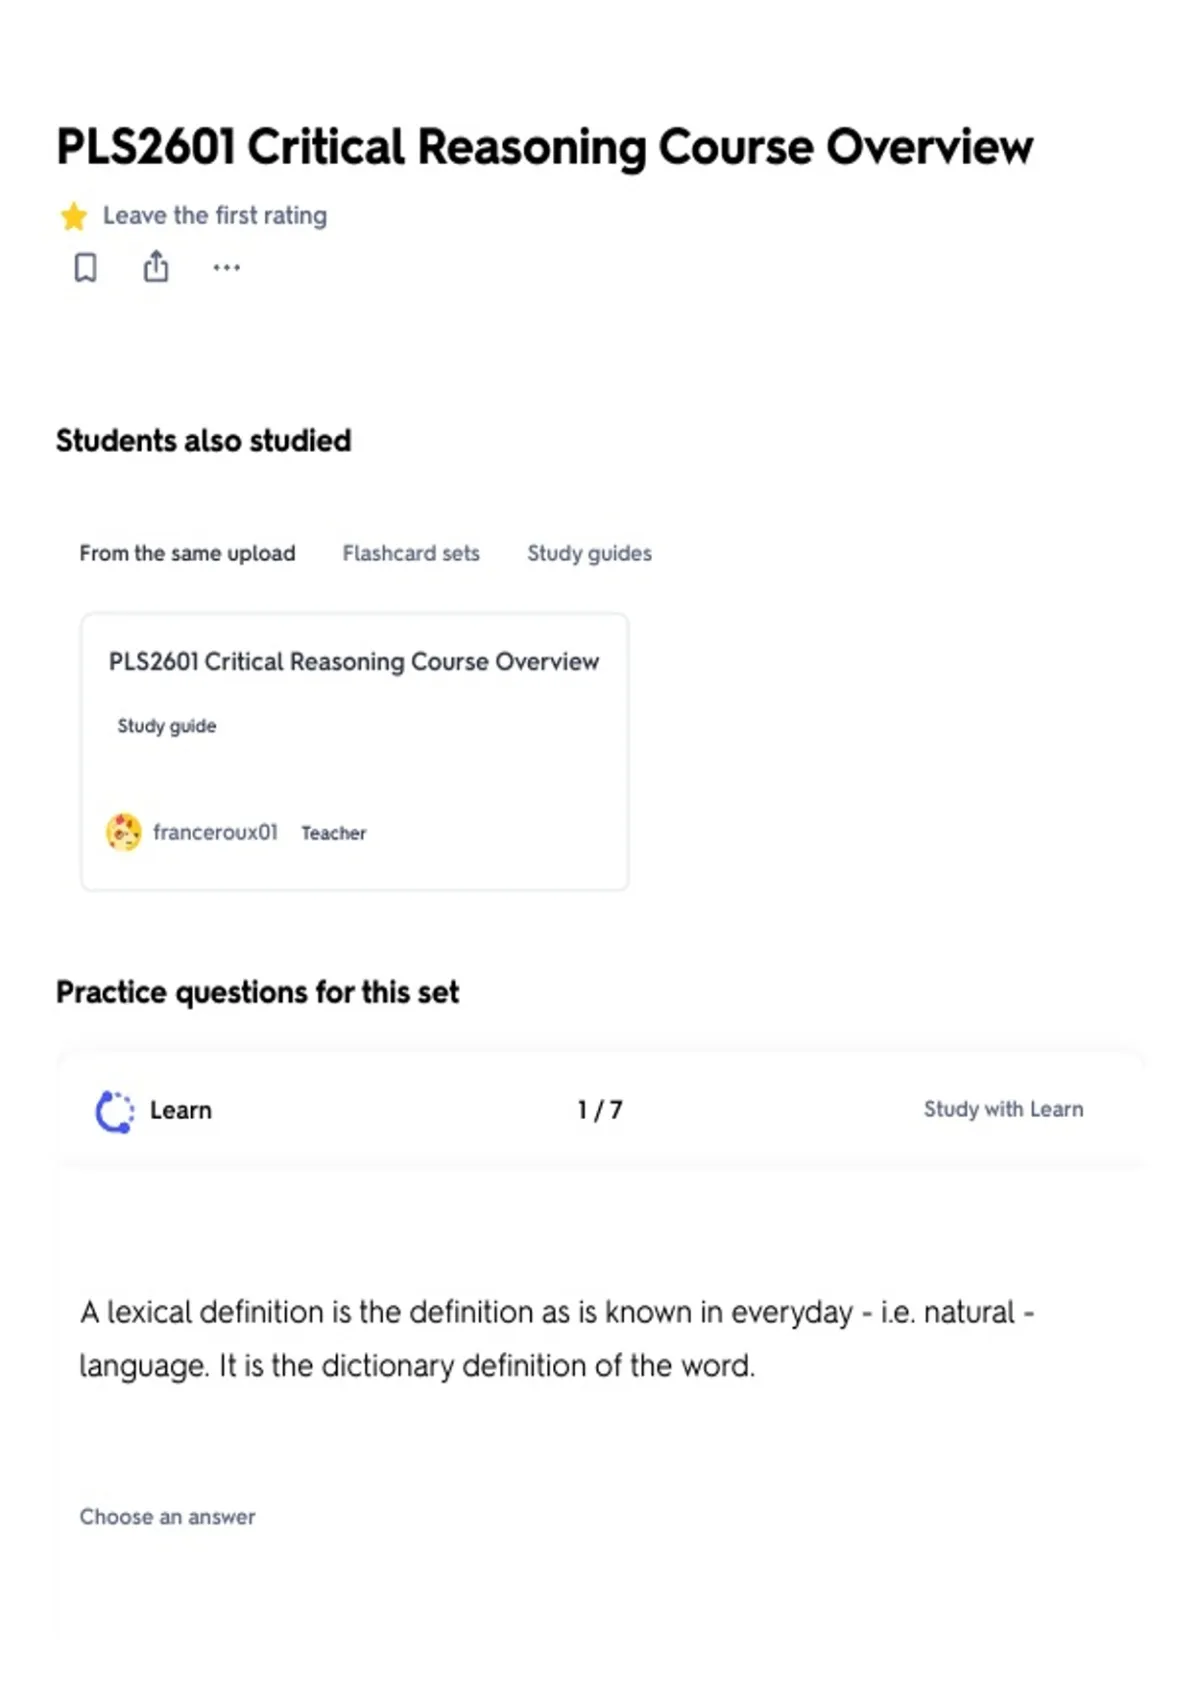This screenshot has height=1700, width=1200.
Task: Click the Teacher badge on the card
Action: [334, 833]
